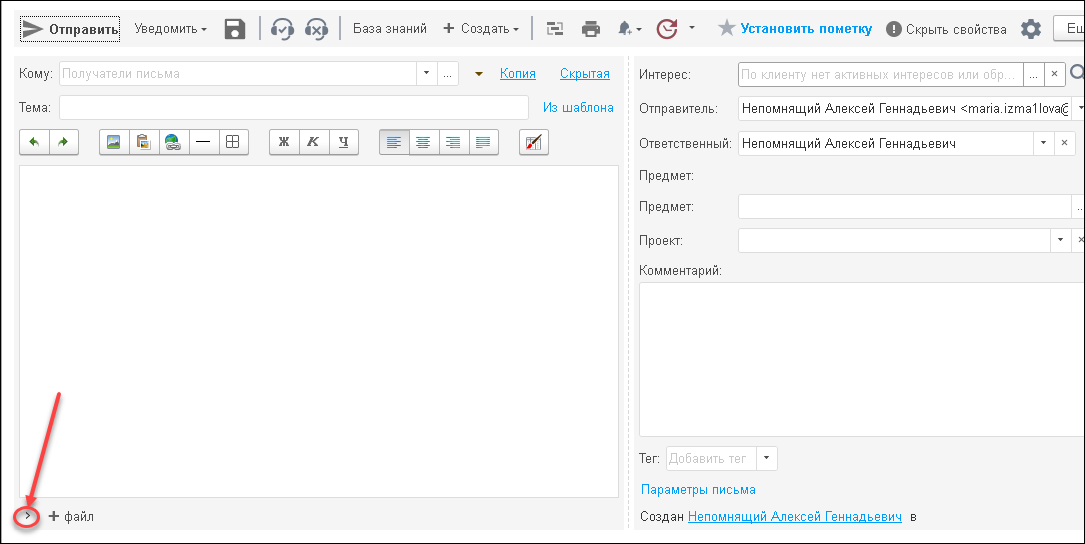Insert a table into the message
1085x544 pixels.
click(232, 143)
